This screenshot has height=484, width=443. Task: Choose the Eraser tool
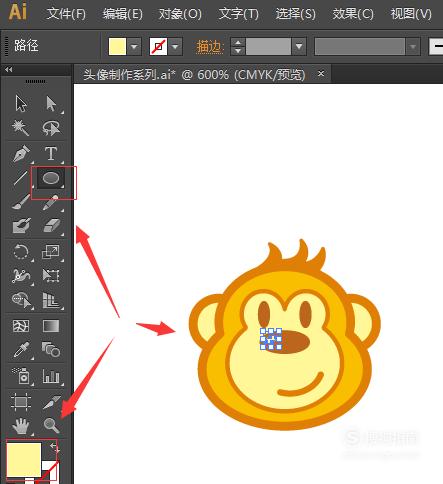pos(52,226)
